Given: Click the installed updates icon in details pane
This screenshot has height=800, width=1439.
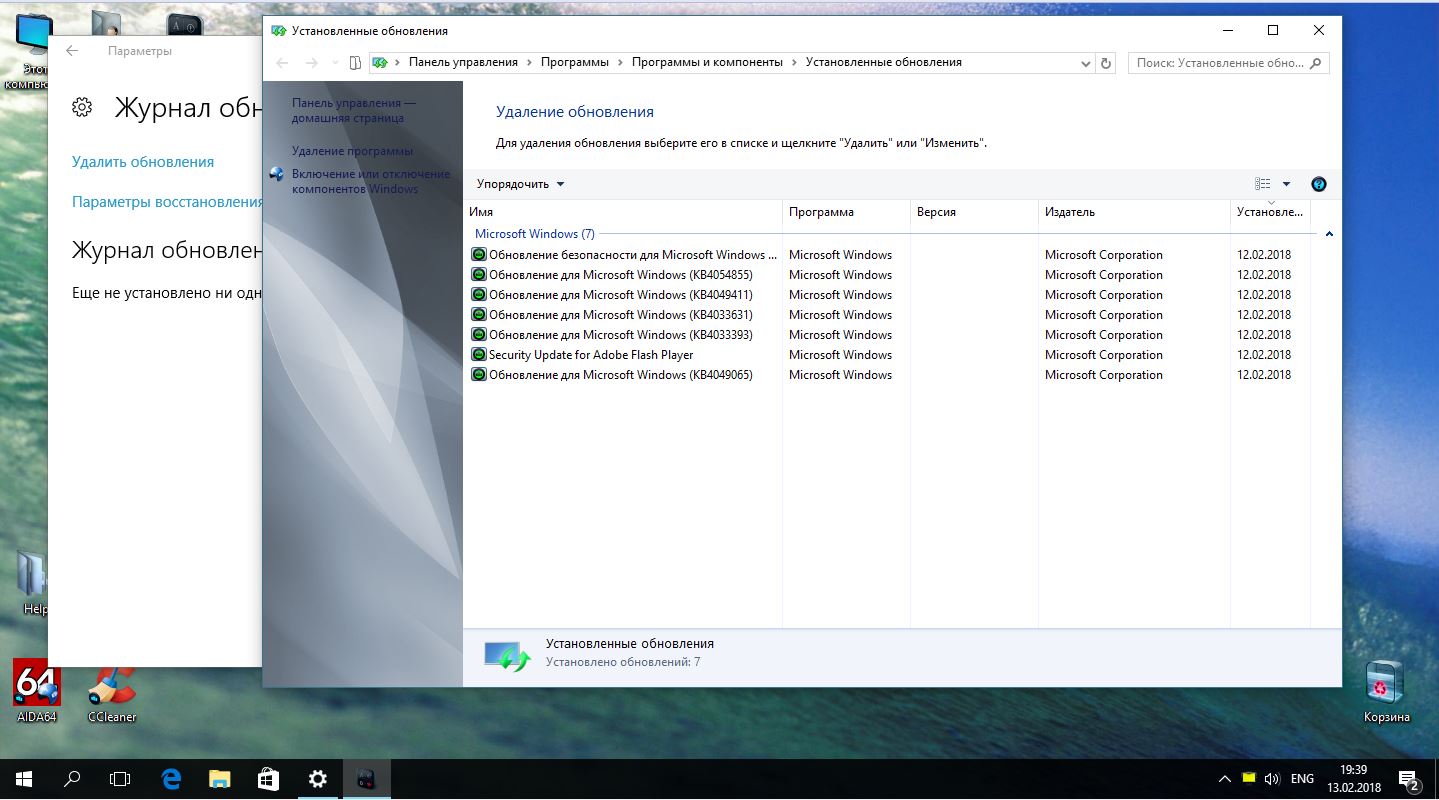Looking at the screenshot, I should point(507,656).
